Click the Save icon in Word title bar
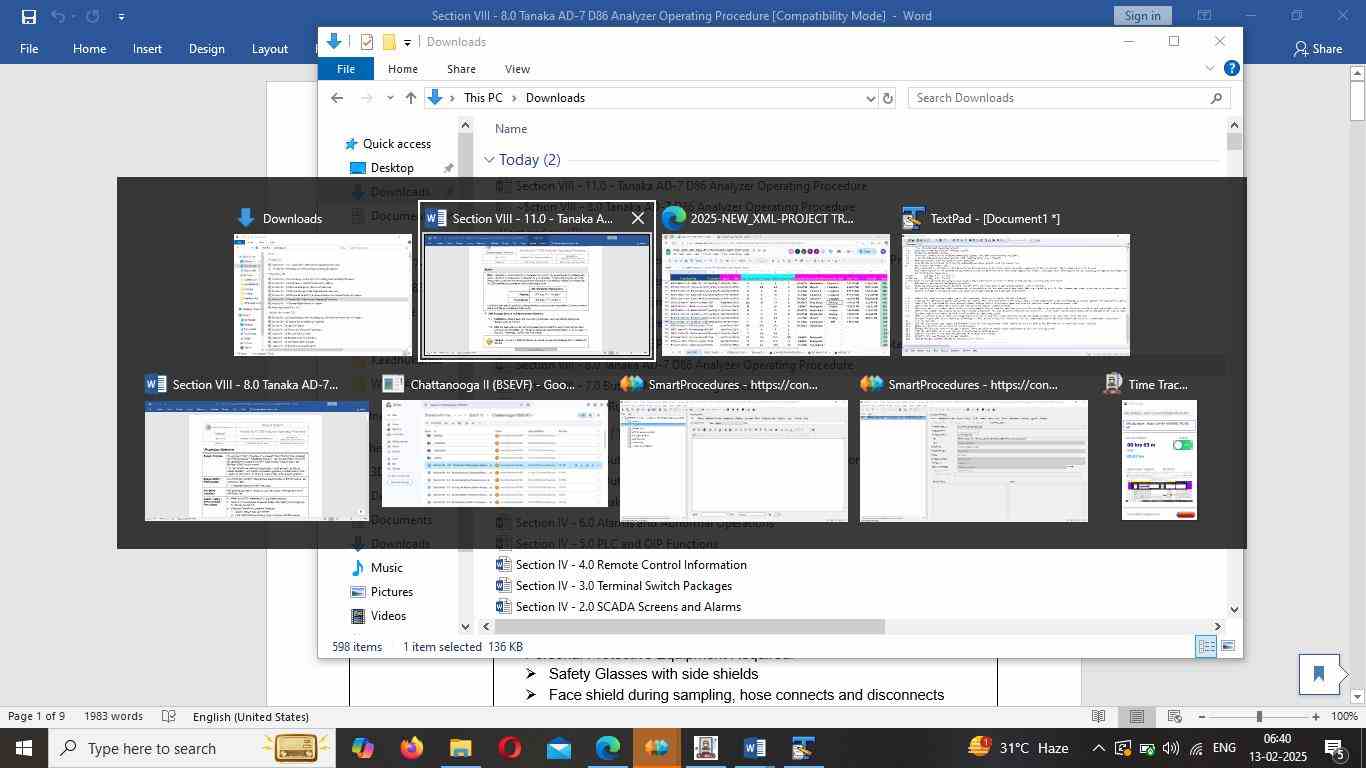The height and width of the screenshot is (768, 1366). click(x=28, y=16)
